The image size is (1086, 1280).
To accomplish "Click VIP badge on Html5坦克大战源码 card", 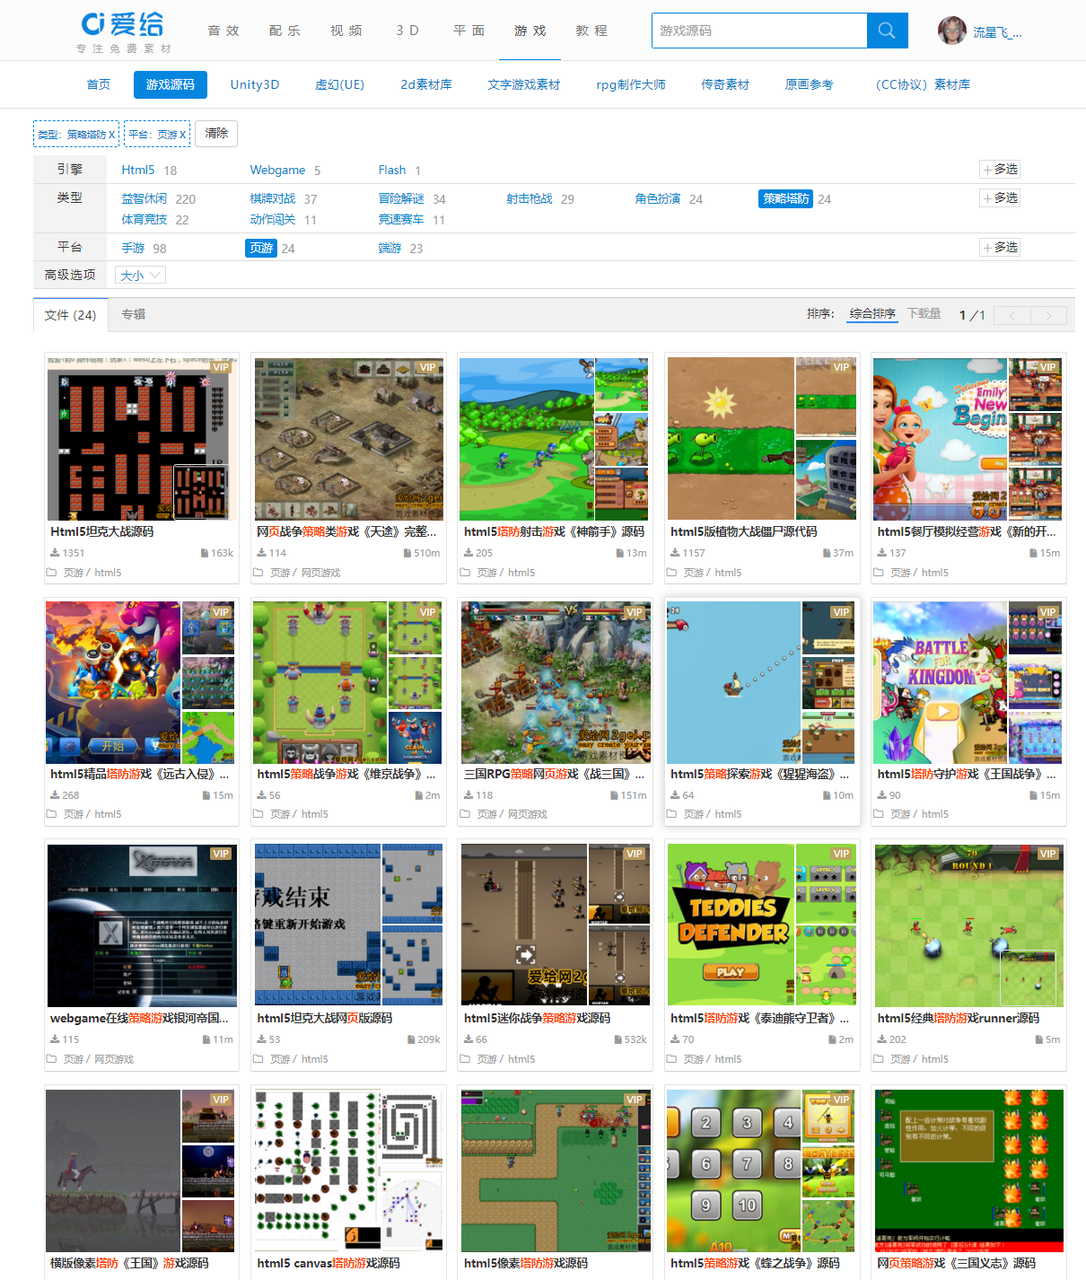I will coord(221,367).
